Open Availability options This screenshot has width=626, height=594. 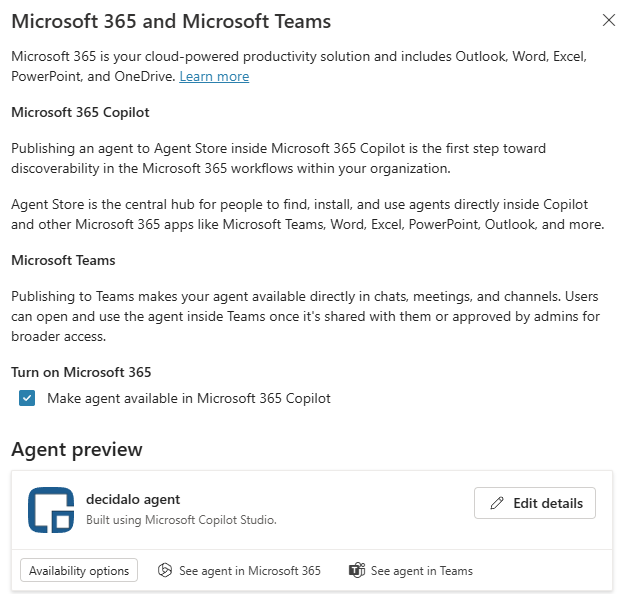tap(79, 570)
